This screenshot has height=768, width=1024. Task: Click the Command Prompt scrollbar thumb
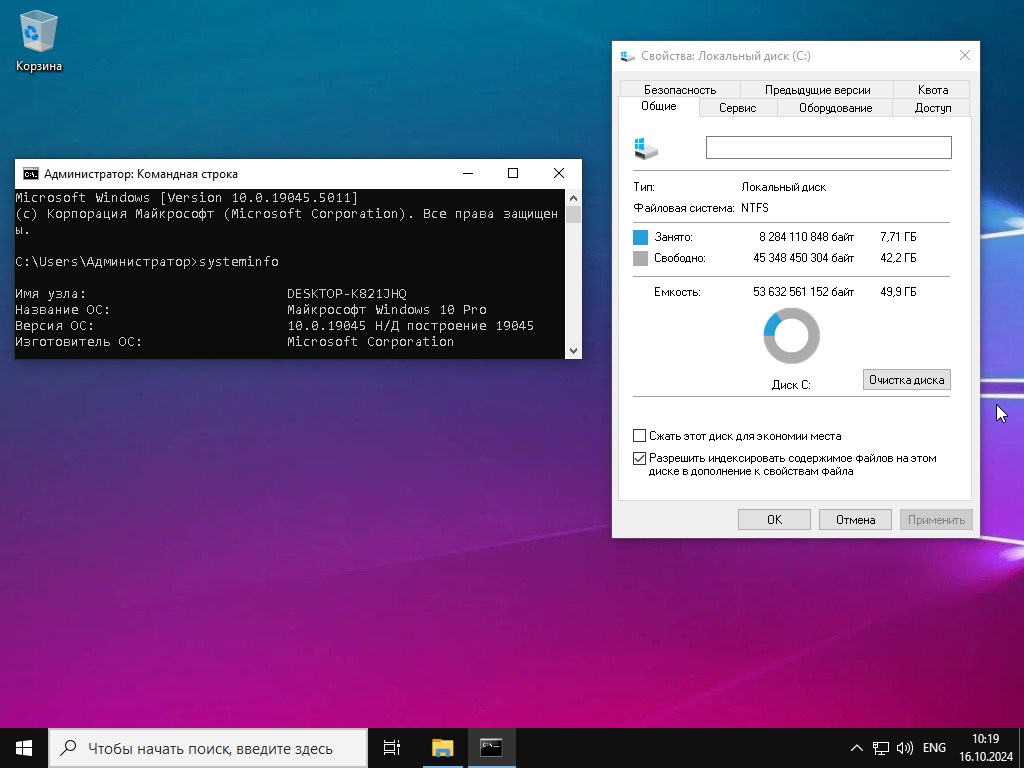(x=573, y=214)
